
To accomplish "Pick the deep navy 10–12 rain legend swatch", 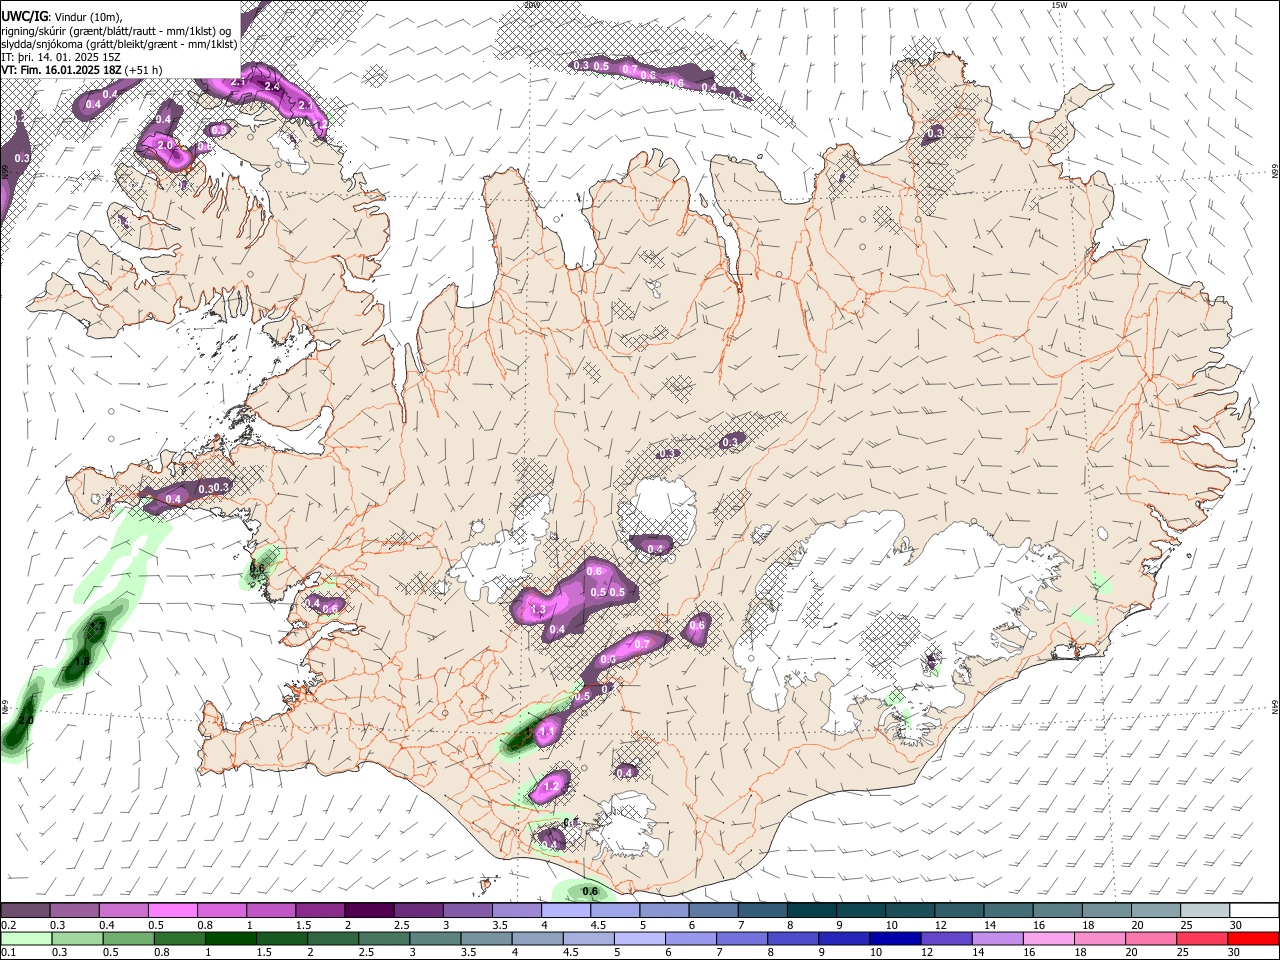I will pos(895,938).
